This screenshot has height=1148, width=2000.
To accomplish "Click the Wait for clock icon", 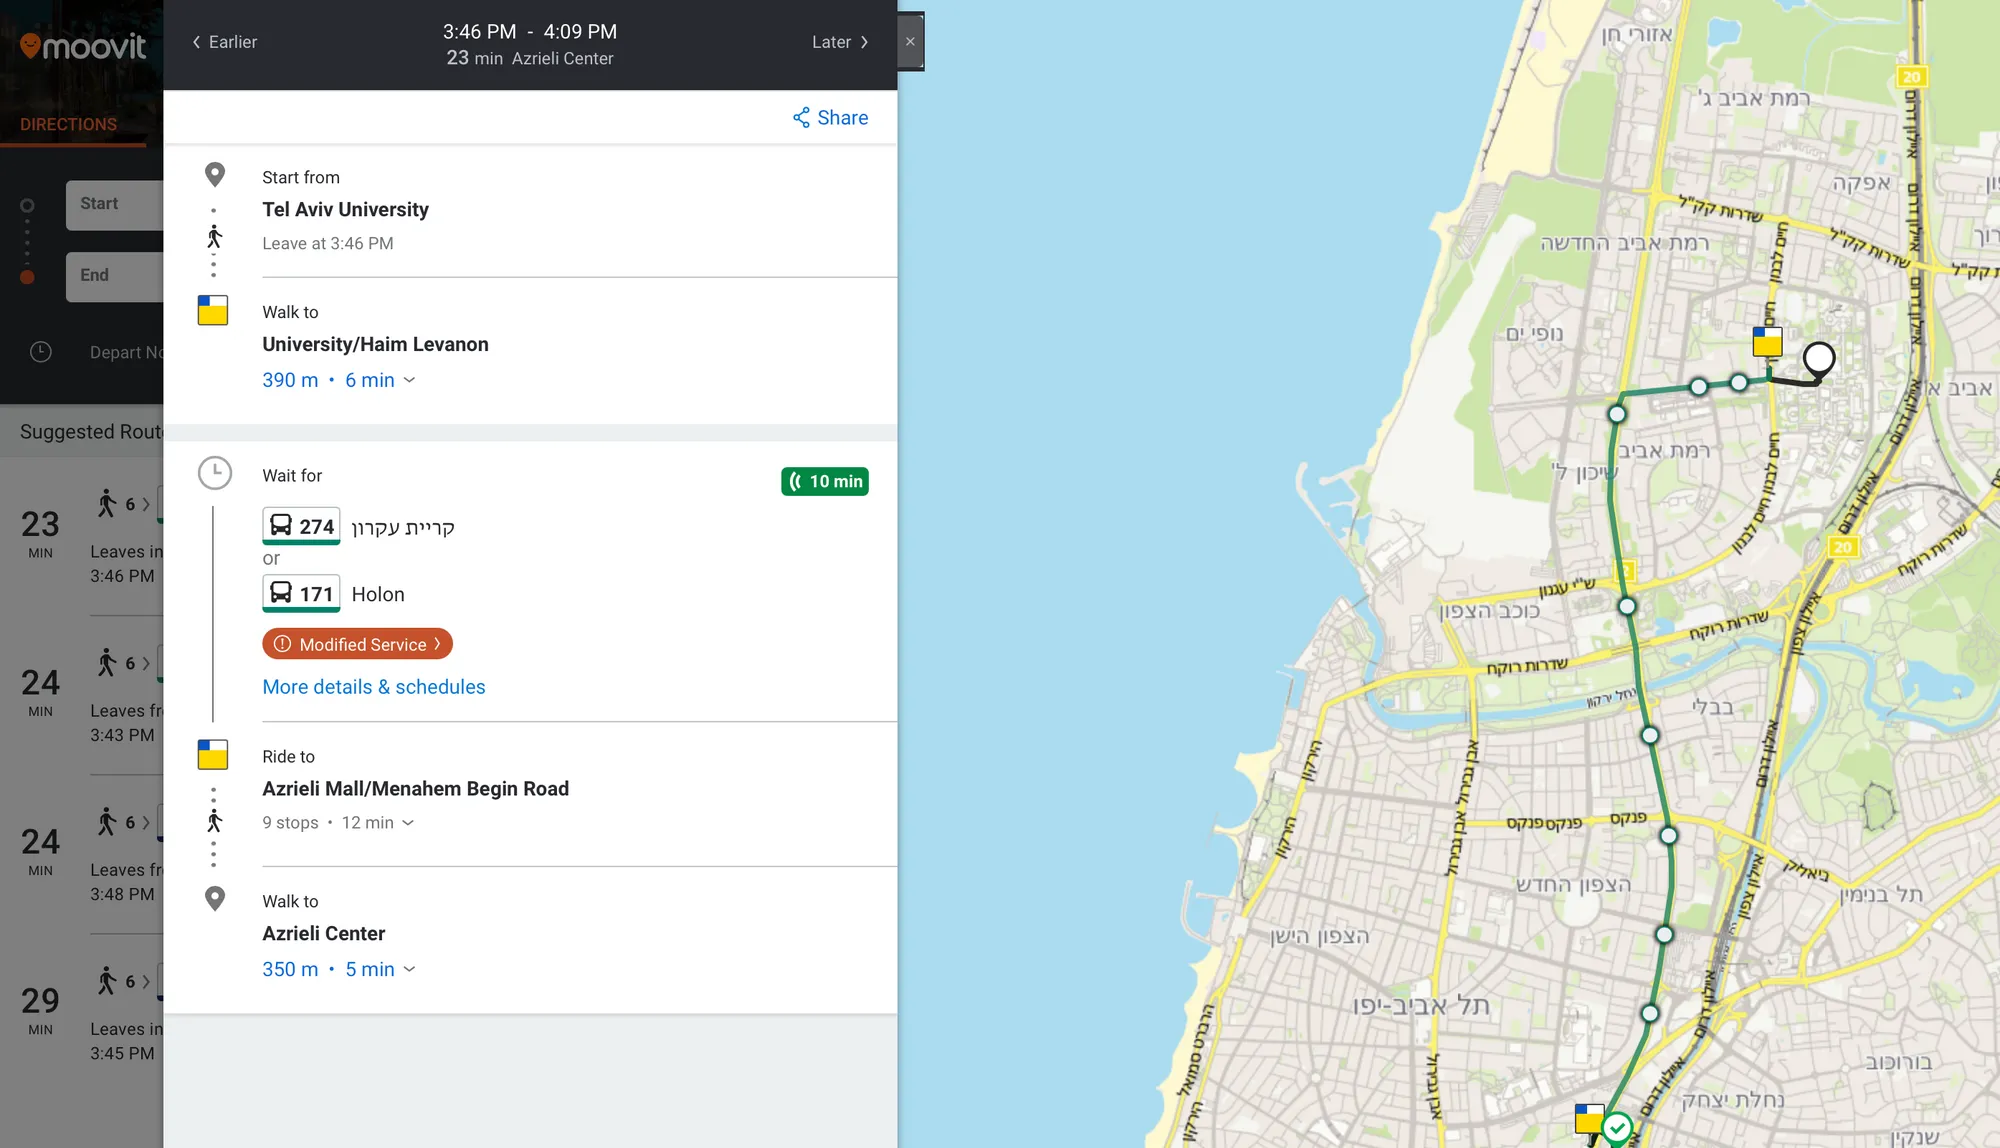I will tap(214, 473).
